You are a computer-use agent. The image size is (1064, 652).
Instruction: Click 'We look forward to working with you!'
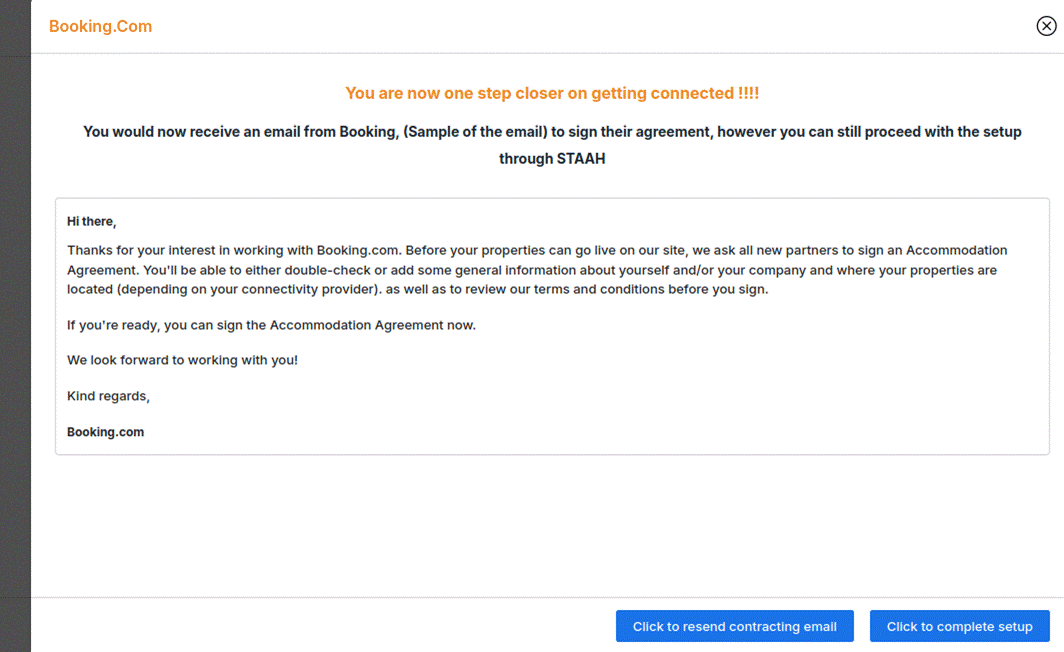point(182,360)
